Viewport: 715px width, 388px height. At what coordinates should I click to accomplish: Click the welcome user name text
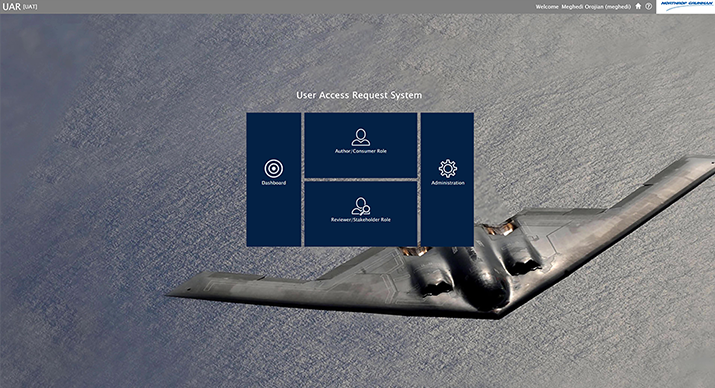(x=583, y=7)
